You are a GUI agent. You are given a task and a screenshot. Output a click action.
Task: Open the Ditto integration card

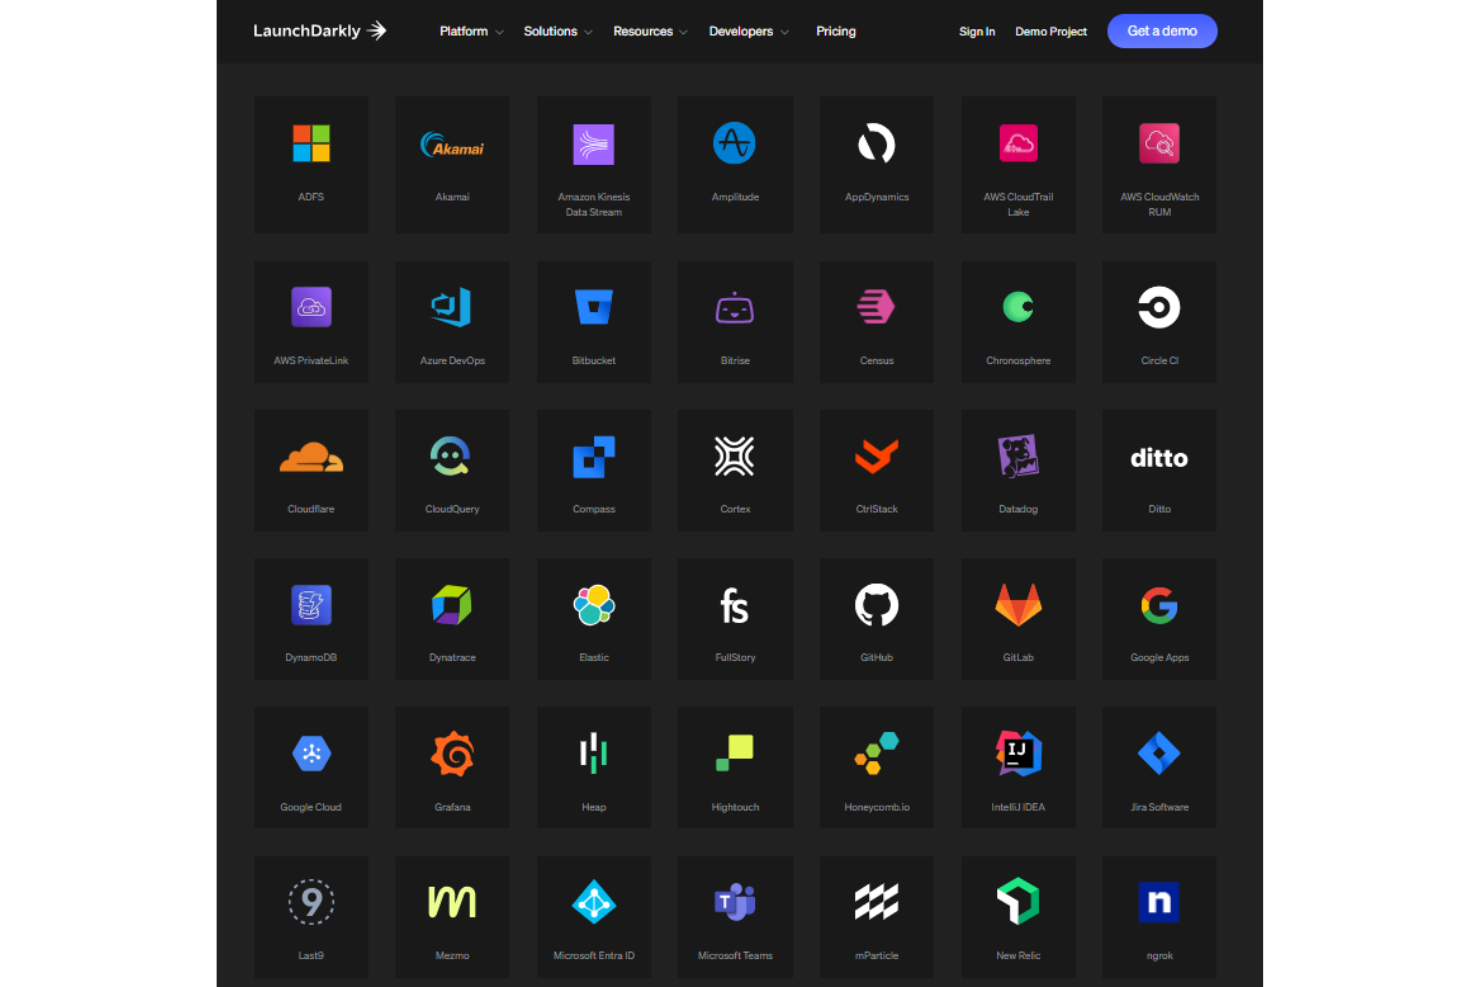tap(1159, 470)
